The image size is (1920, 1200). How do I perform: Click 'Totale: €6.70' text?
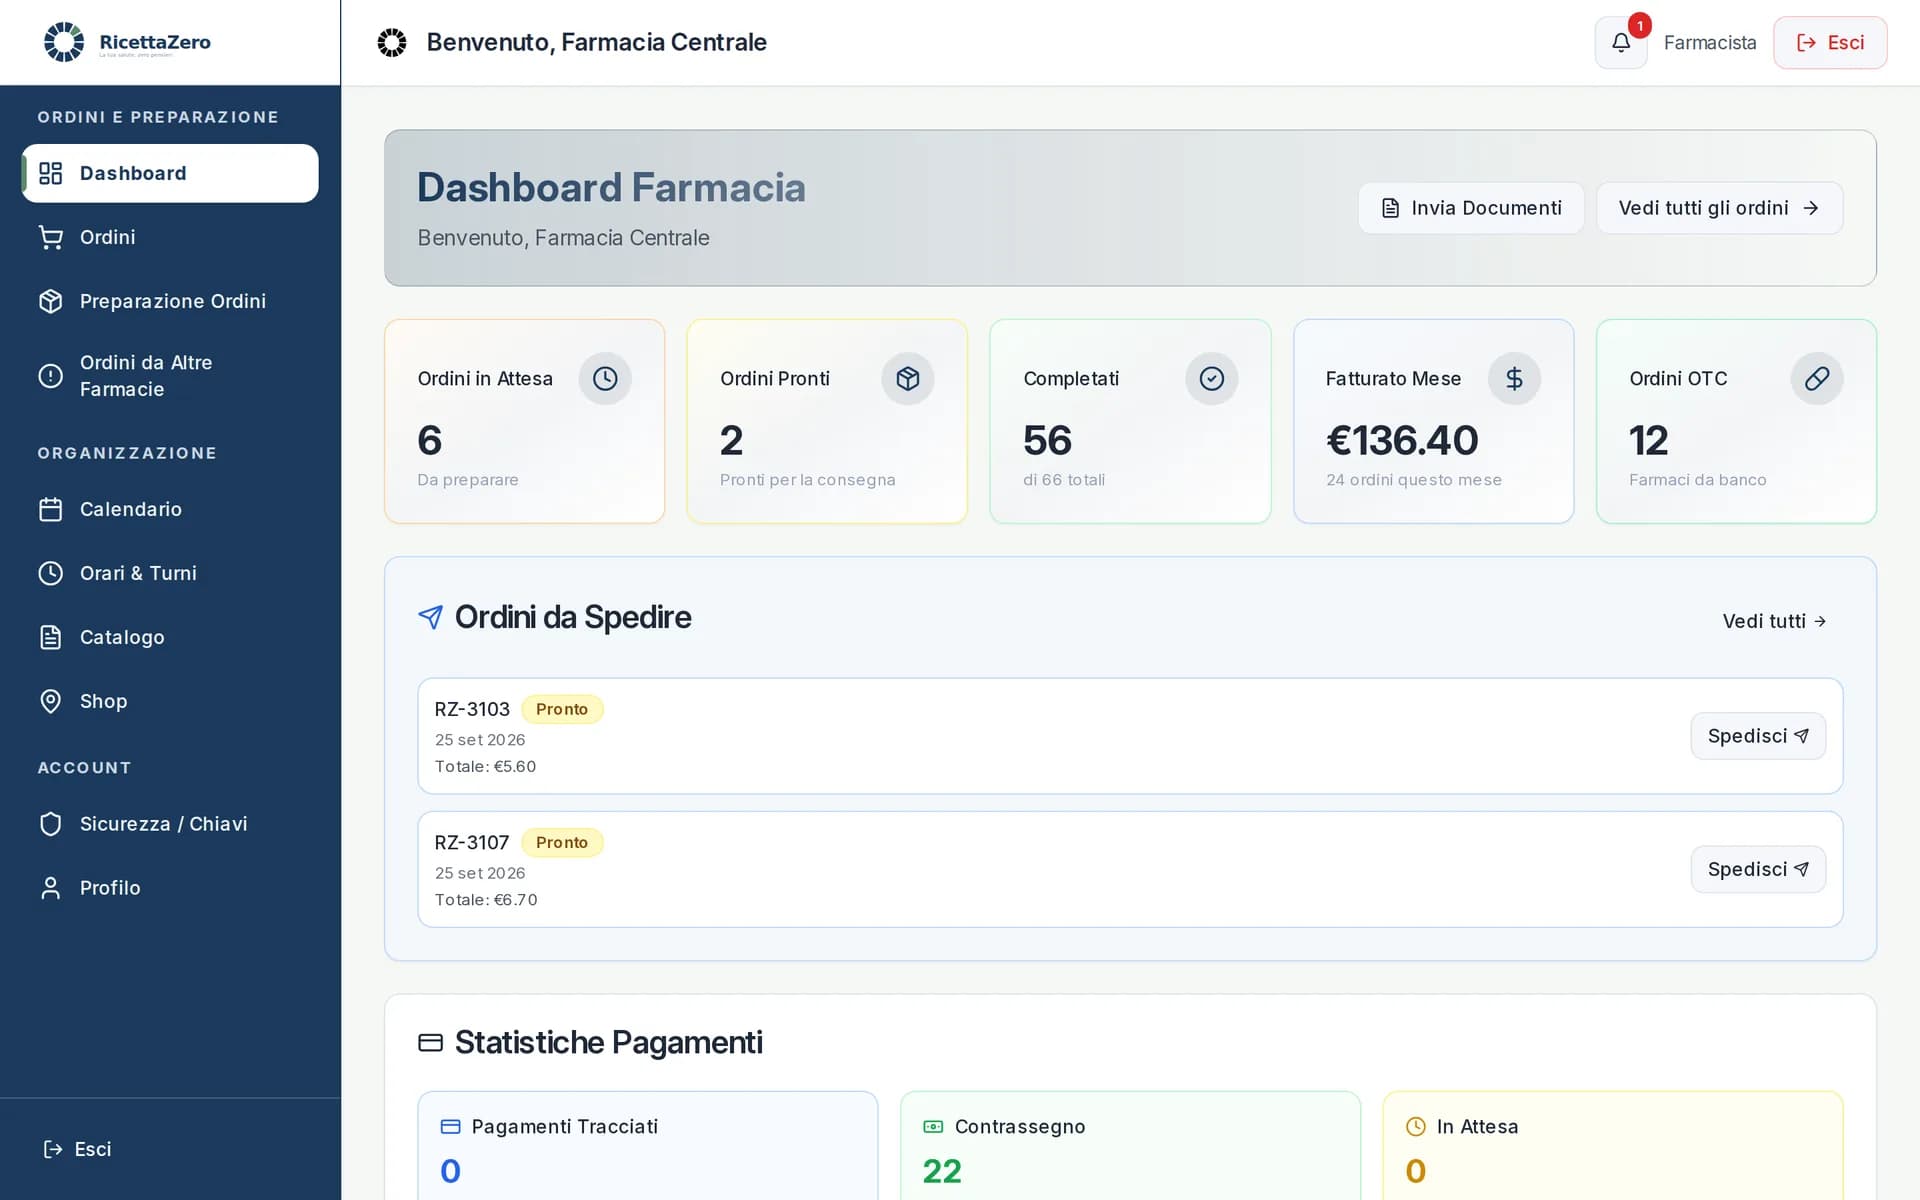[x=486, y=900]
